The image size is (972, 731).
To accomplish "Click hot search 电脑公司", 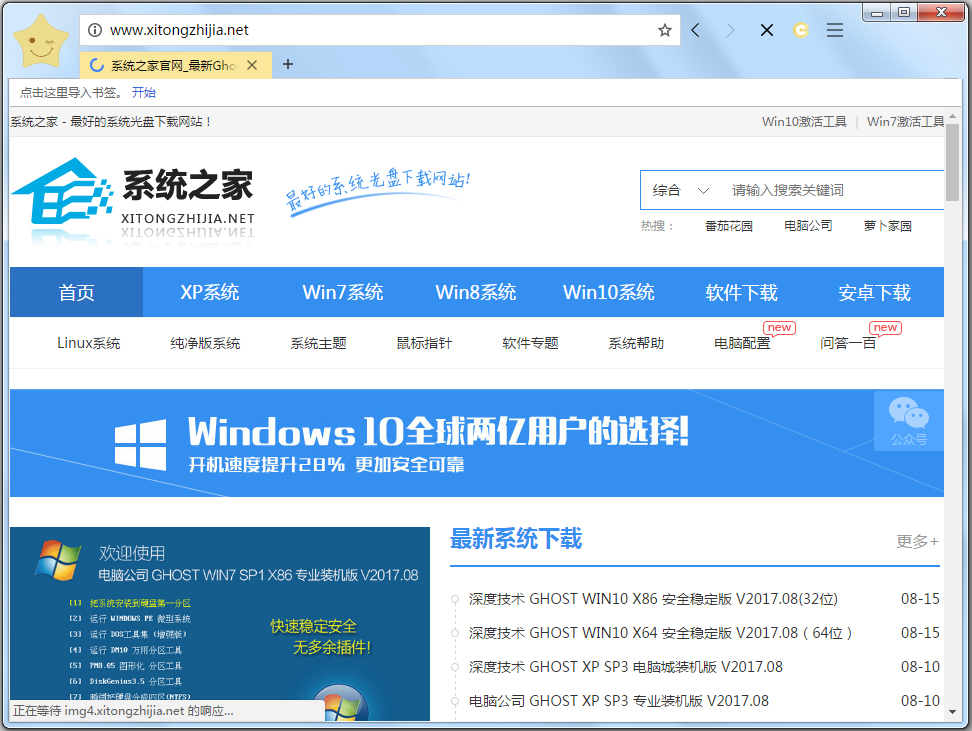I will click(808, 226).
